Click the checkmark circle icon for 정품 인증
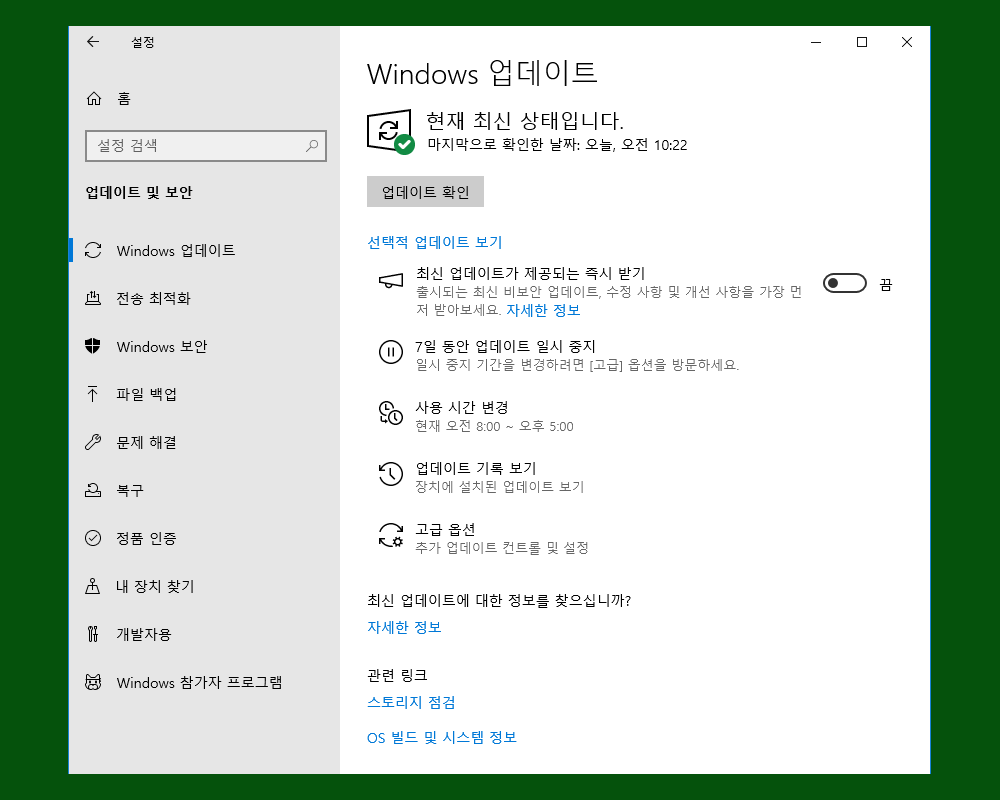Viewport: 1000px width, 800px height. (93, 538)
